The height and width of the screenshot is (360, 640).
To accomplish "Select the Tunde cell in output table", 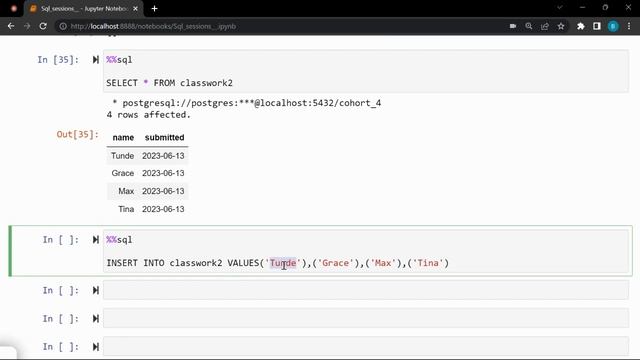I will 122,156.
